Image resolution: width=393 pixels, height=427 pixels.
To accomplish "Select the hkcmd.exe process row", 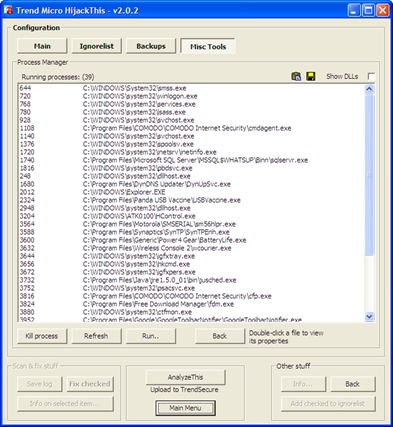I will coord(192,264).
